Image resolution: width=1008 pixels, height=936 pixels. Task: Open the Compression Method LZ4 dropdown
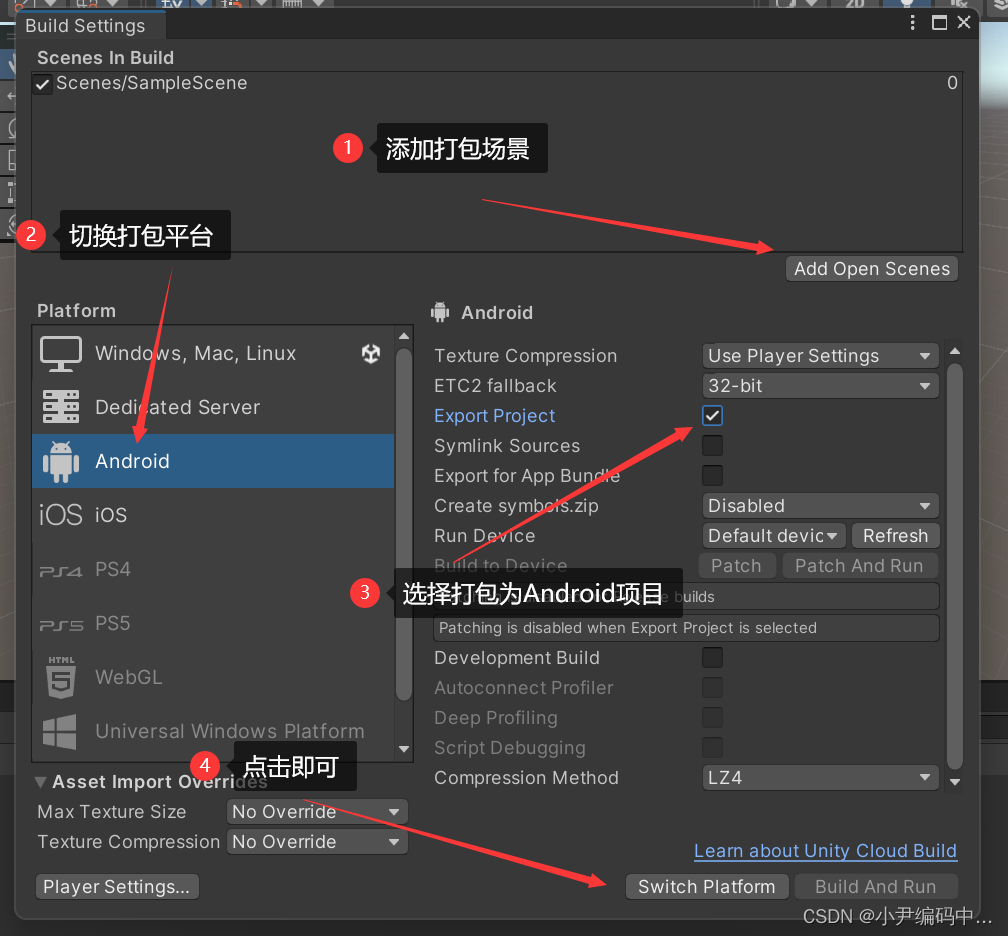point(820,778)
